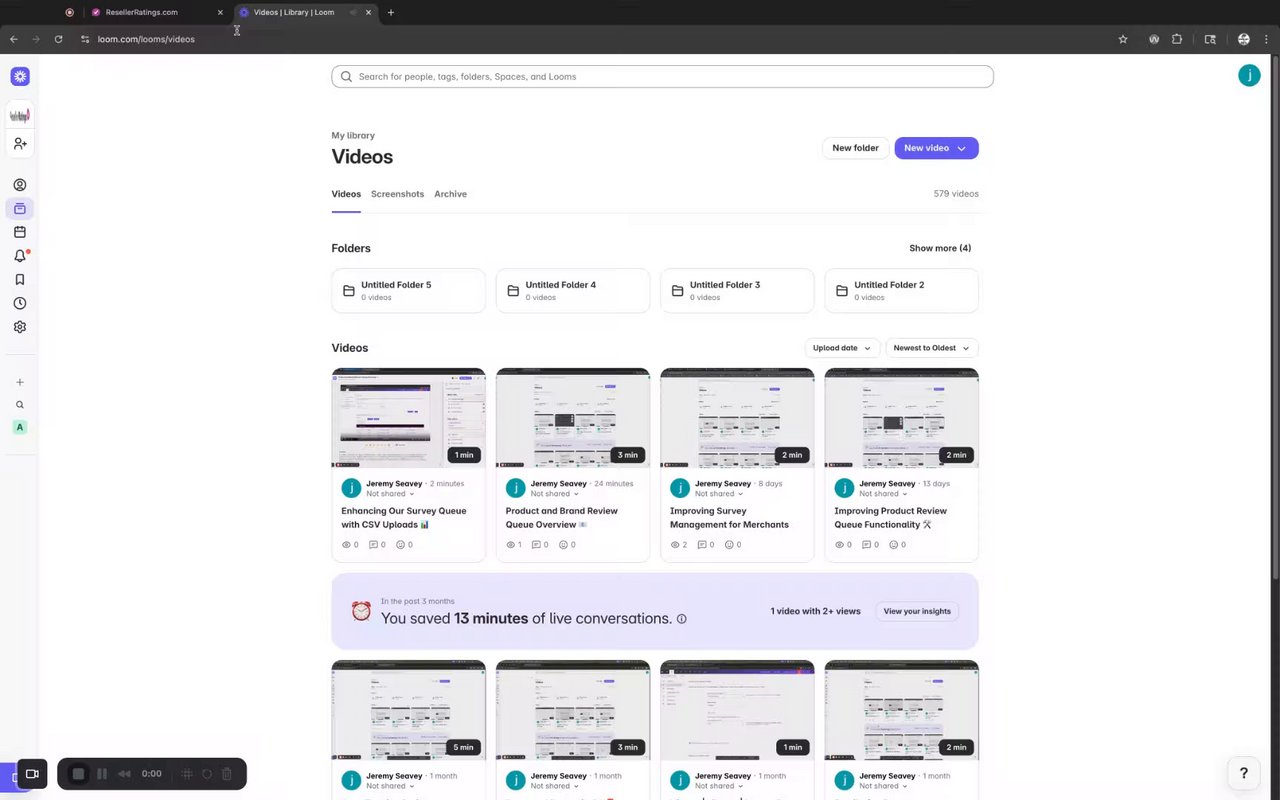Click the rewind button in recorder bar

[x=125, y=774]
